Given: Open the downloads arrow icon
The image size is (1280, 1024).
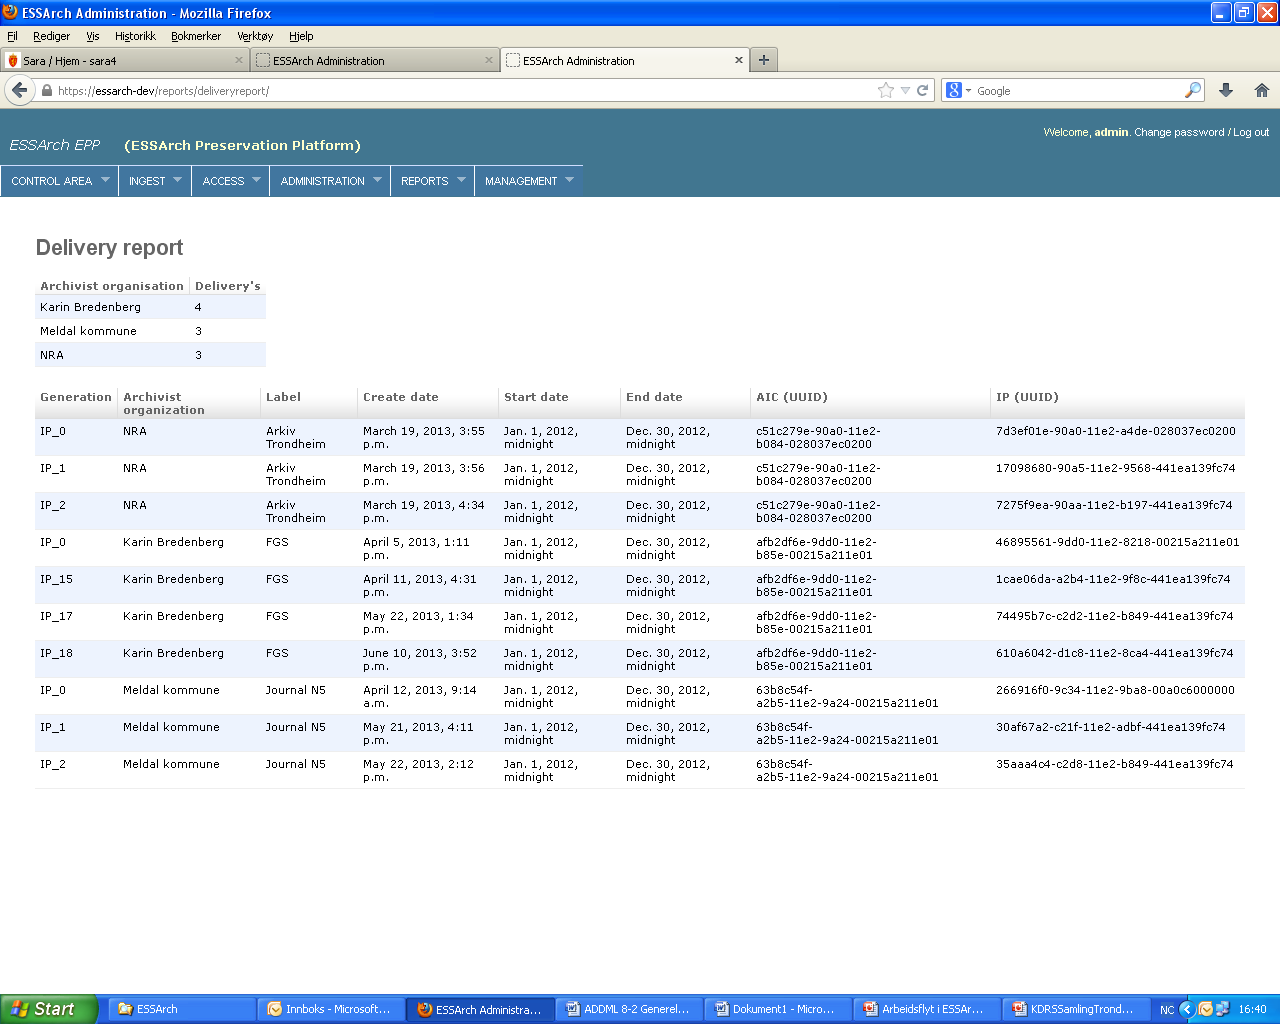Looking at the screenshot, I should pos(1226,90).
